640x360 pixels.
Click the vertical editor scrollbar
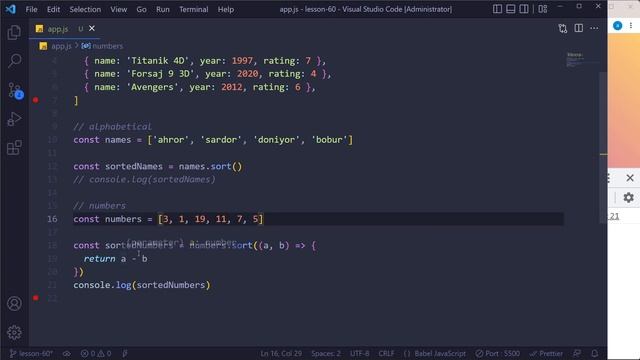point(603,147)
